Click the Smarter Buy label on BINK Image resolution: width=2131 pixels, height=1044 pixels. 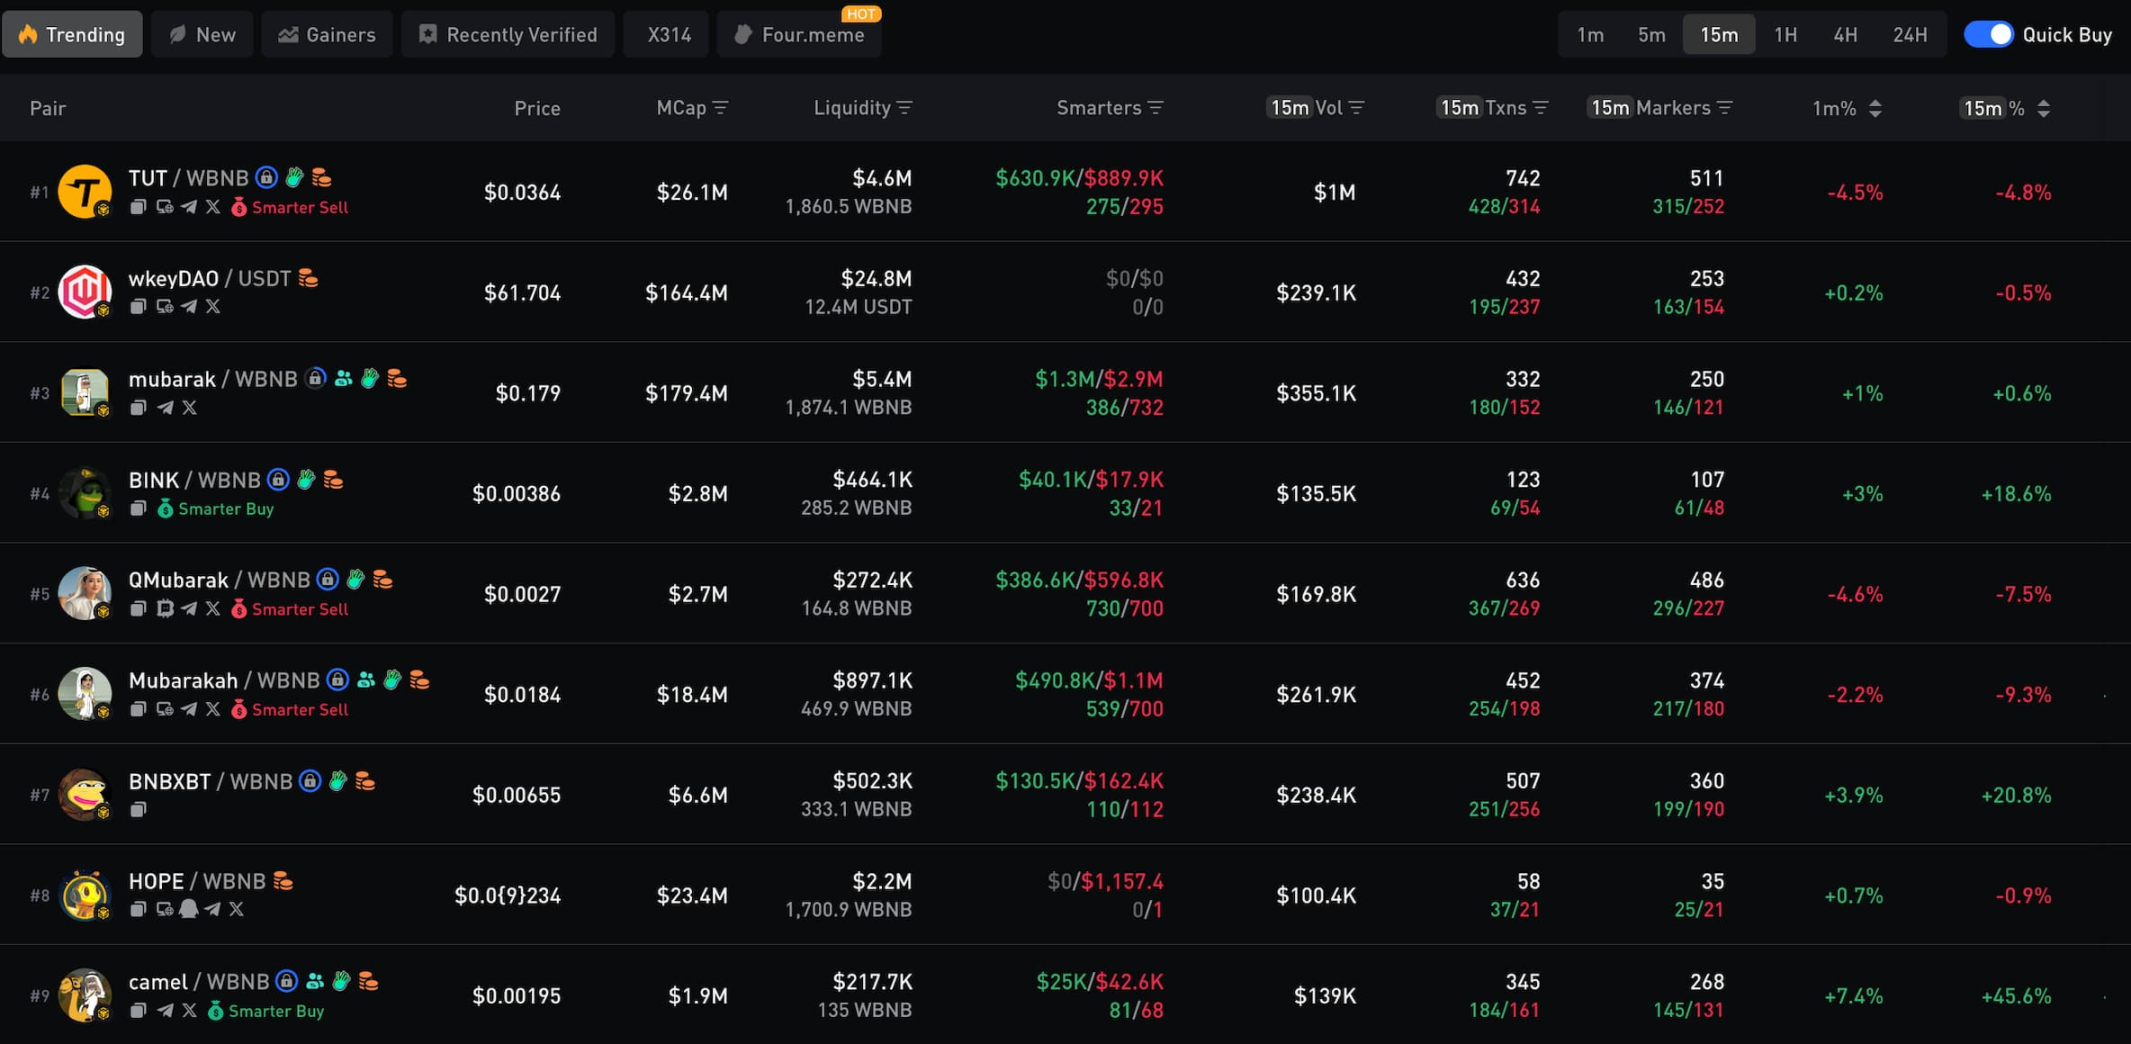point(225,508)
